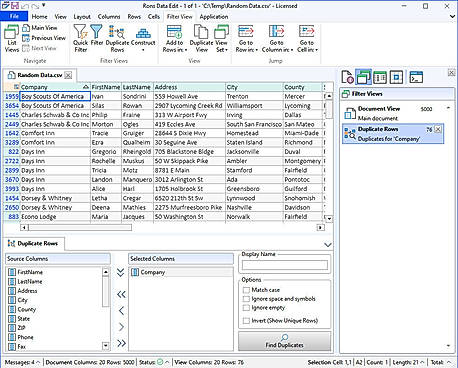Click Source Columns scroll down arrow

106,345
